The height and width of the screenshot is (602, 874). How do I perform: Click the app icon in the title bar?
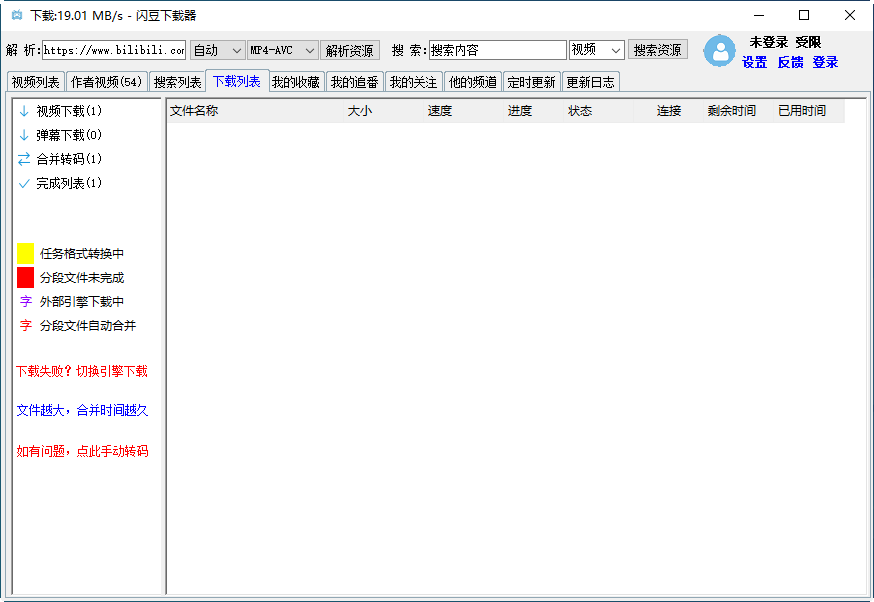pos(15,14)
